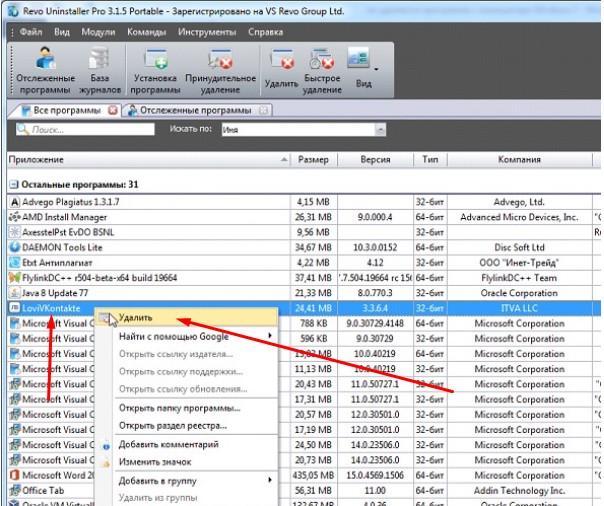
Task: Select the Etxt Антиплагиат icon
Action: pyautogui.click(x=14, y=263)
